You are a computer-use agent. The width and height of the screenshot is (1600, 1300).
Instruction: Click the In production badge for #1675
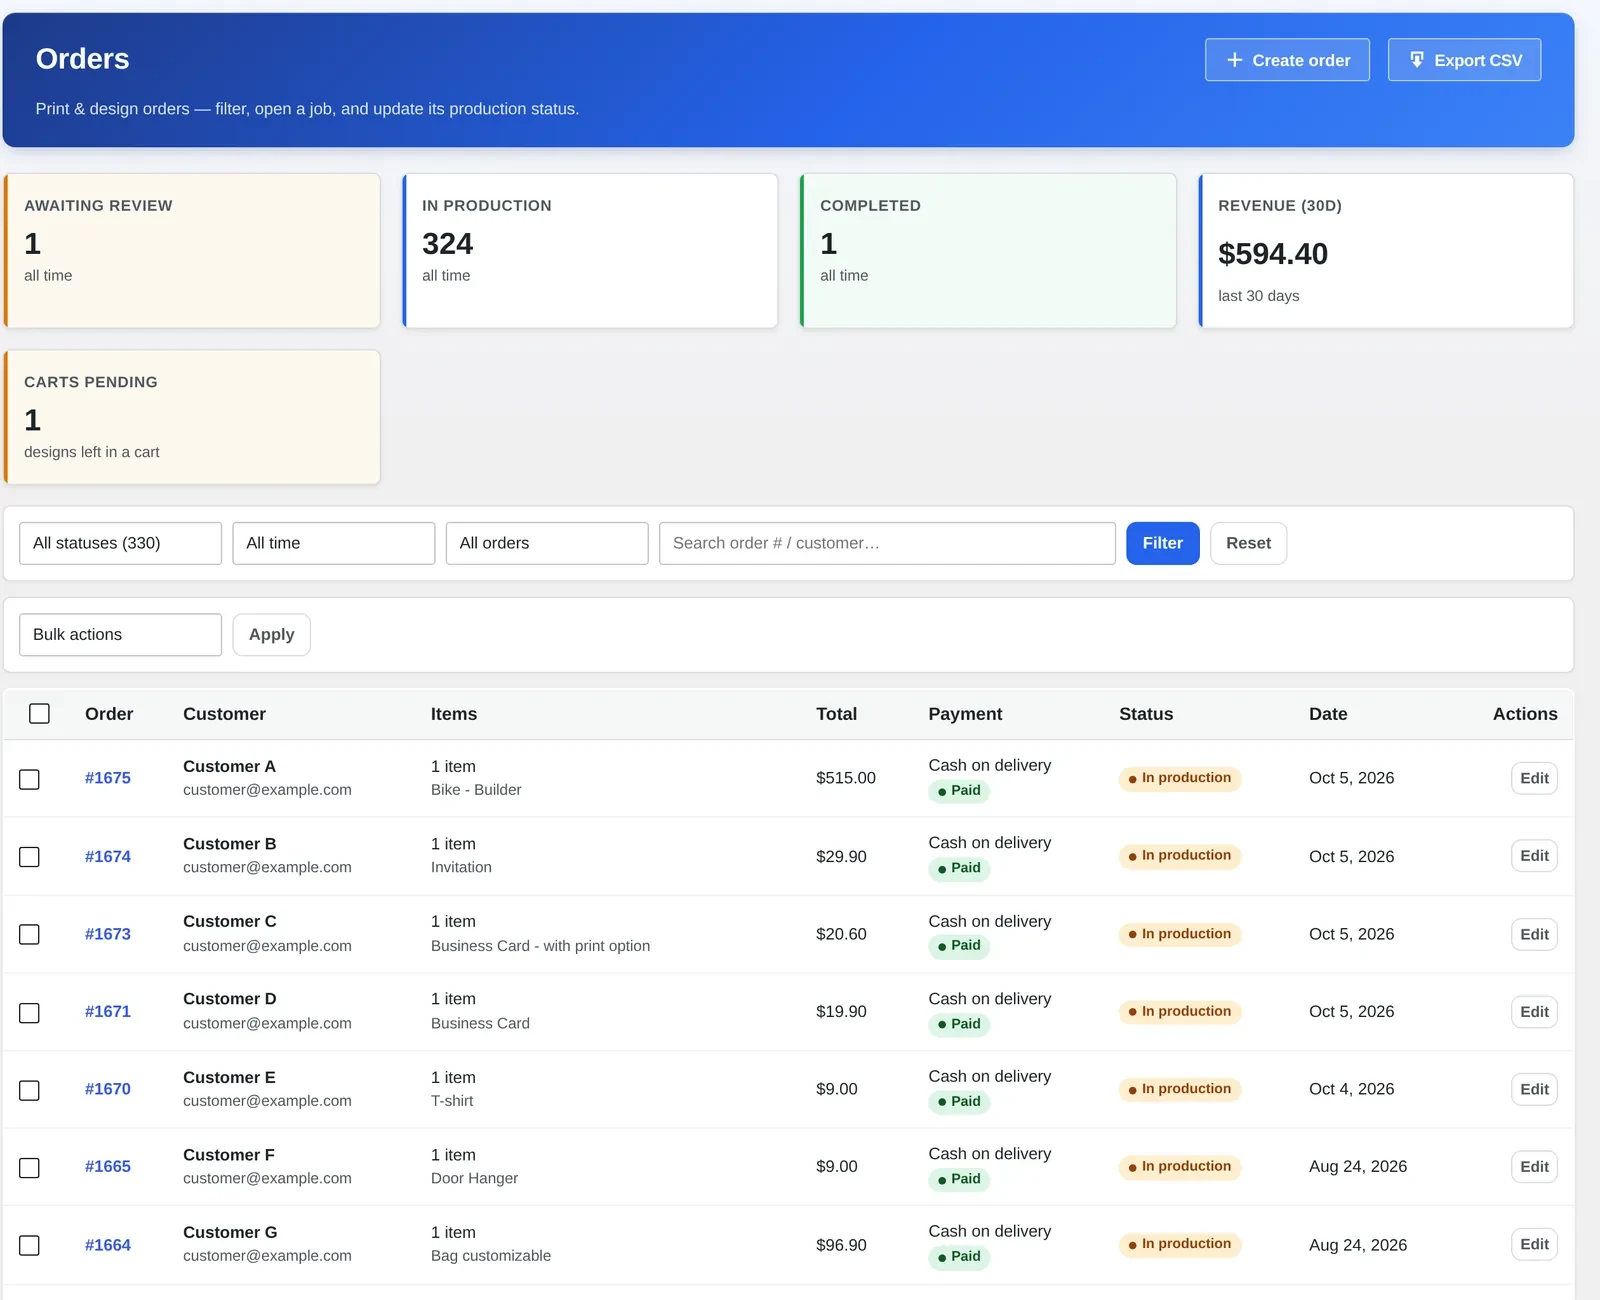(1180, 778)
